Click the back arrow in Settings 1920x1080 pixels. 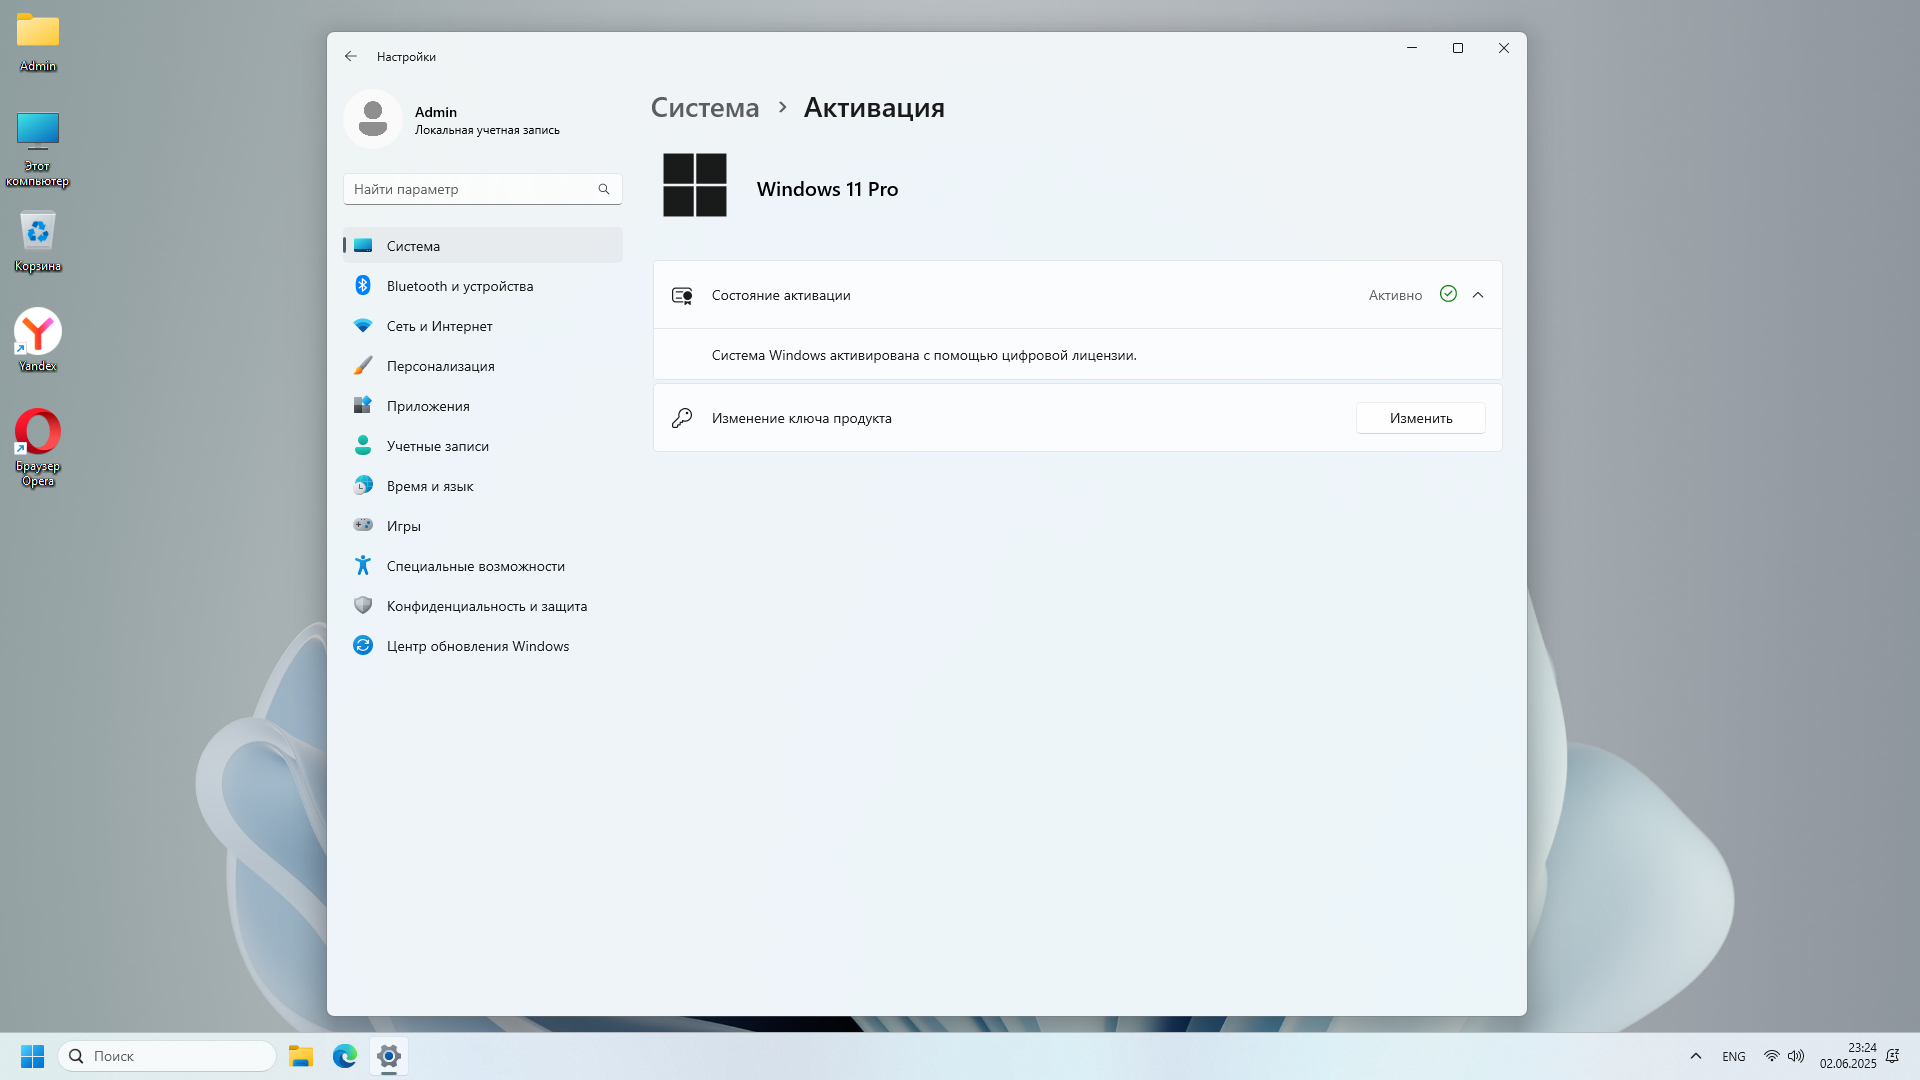click(351, 57)
